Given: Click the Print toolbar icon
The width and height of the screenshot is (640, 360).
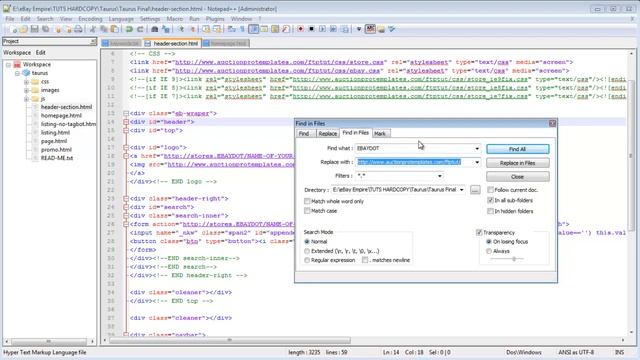Looking at the screenshot, I should tap(78, 29).
